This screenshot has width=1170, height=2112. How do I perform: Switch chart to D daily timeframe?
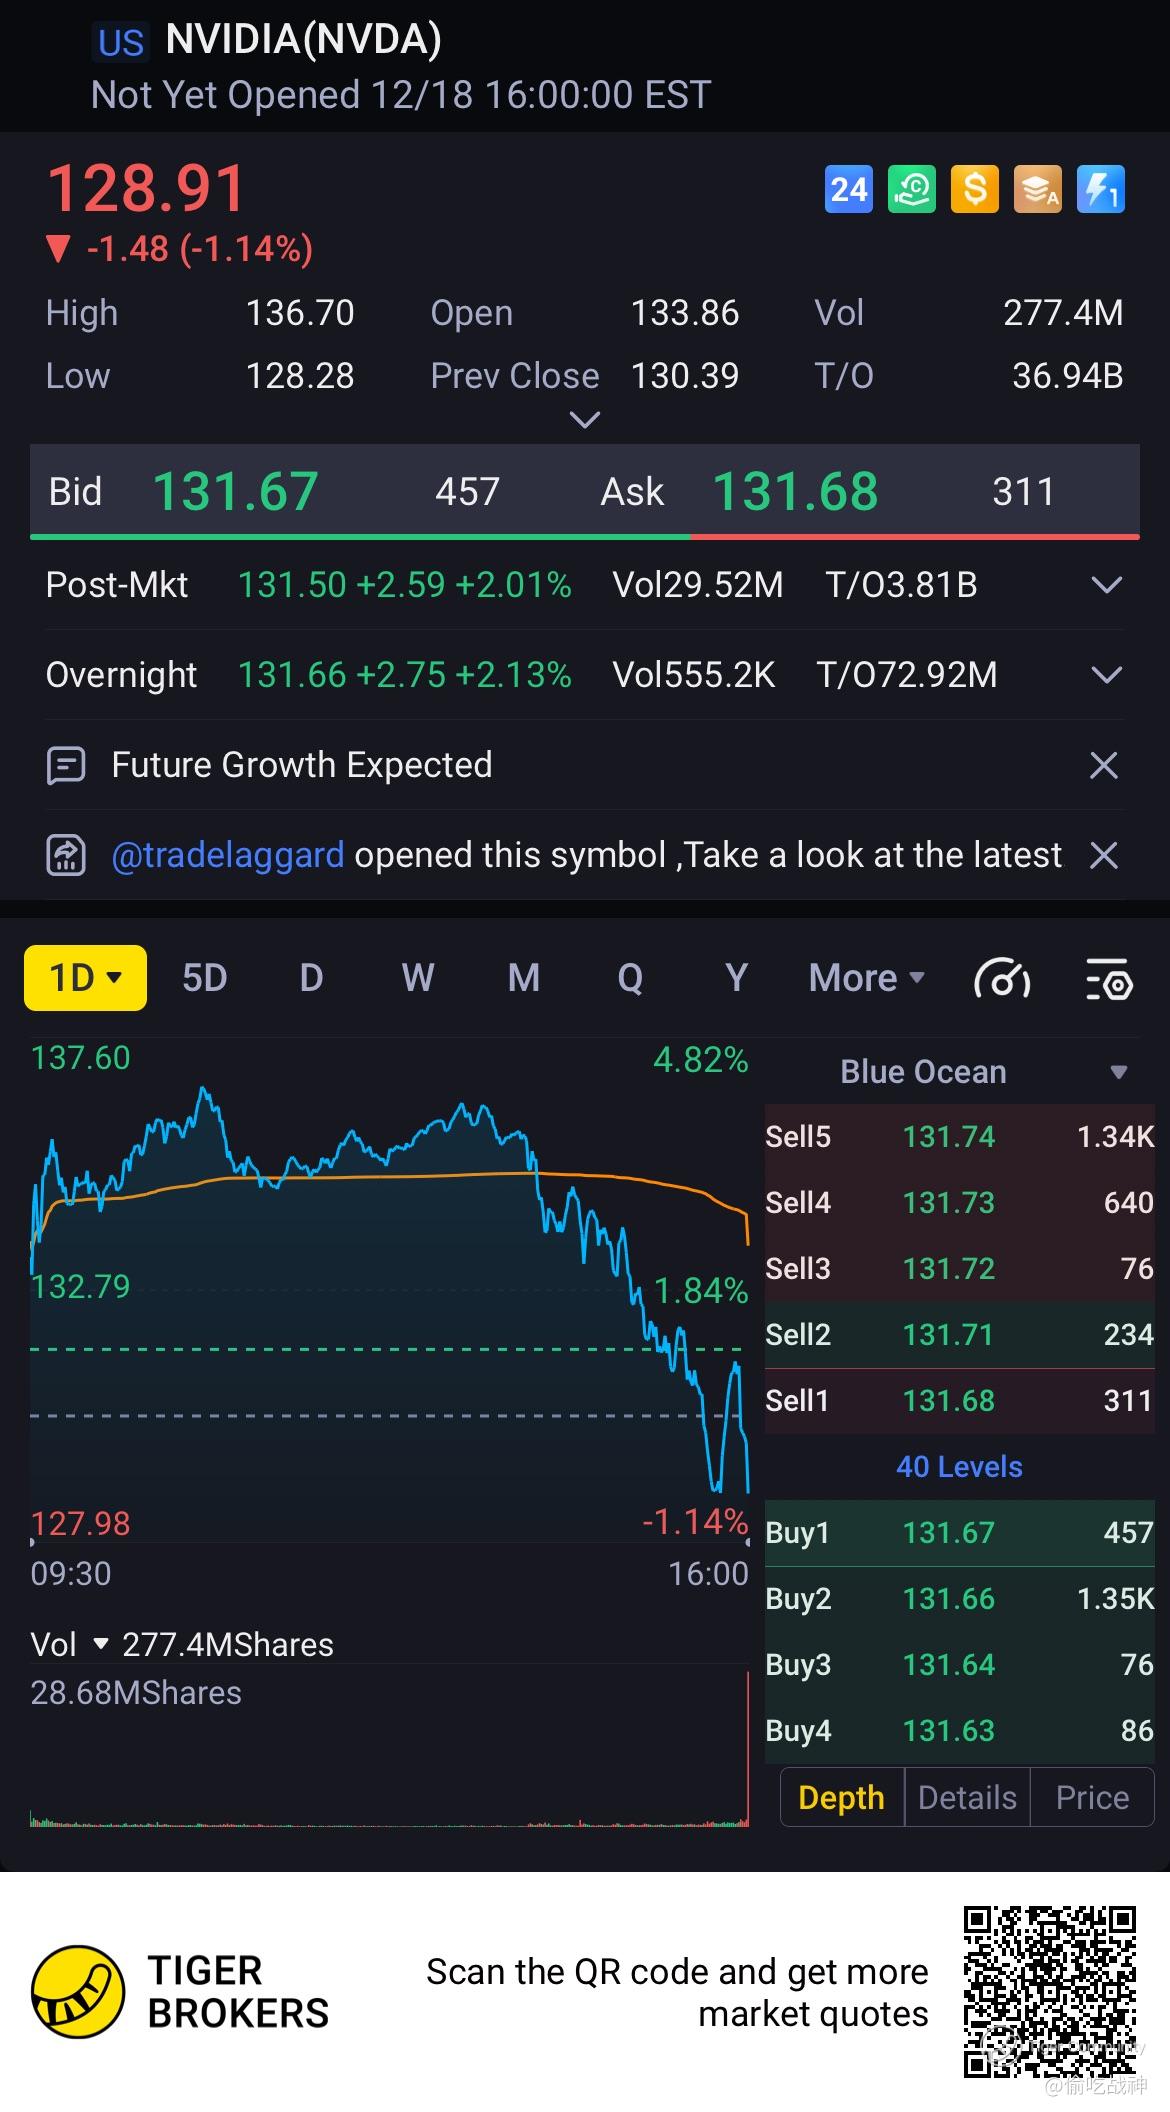coord(311,978)
